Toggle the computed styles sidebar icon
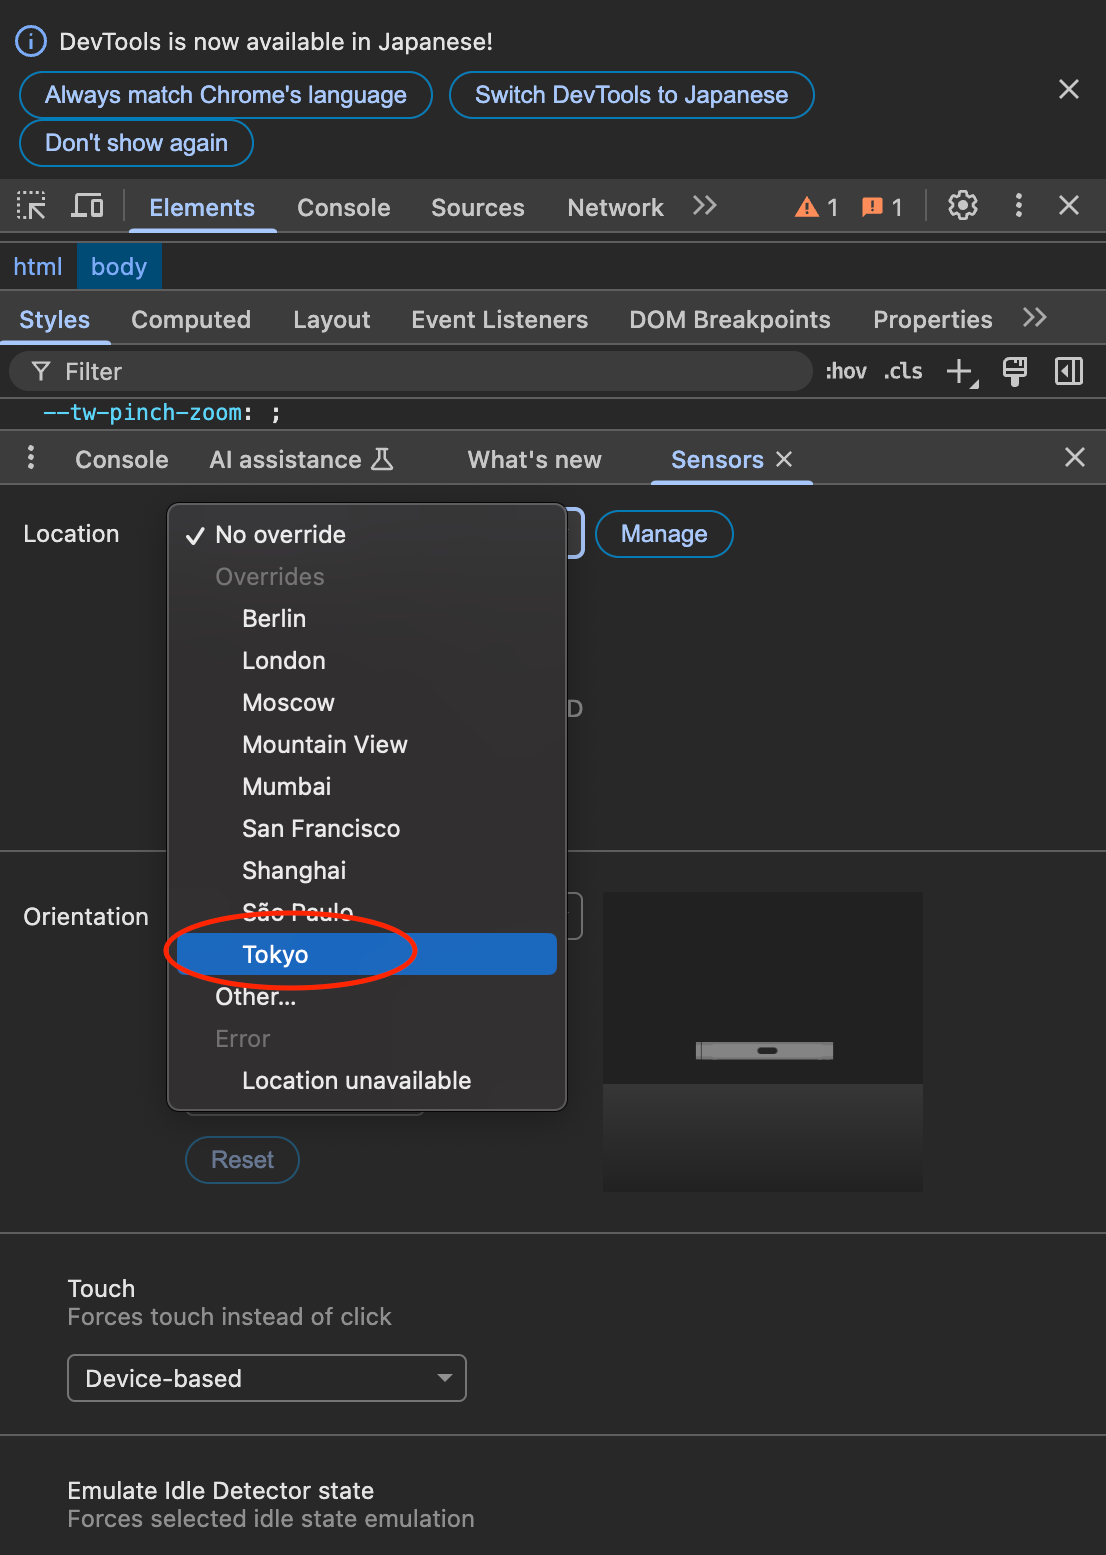The height and width of the screenshot is (1555, 1106). 1068,372
